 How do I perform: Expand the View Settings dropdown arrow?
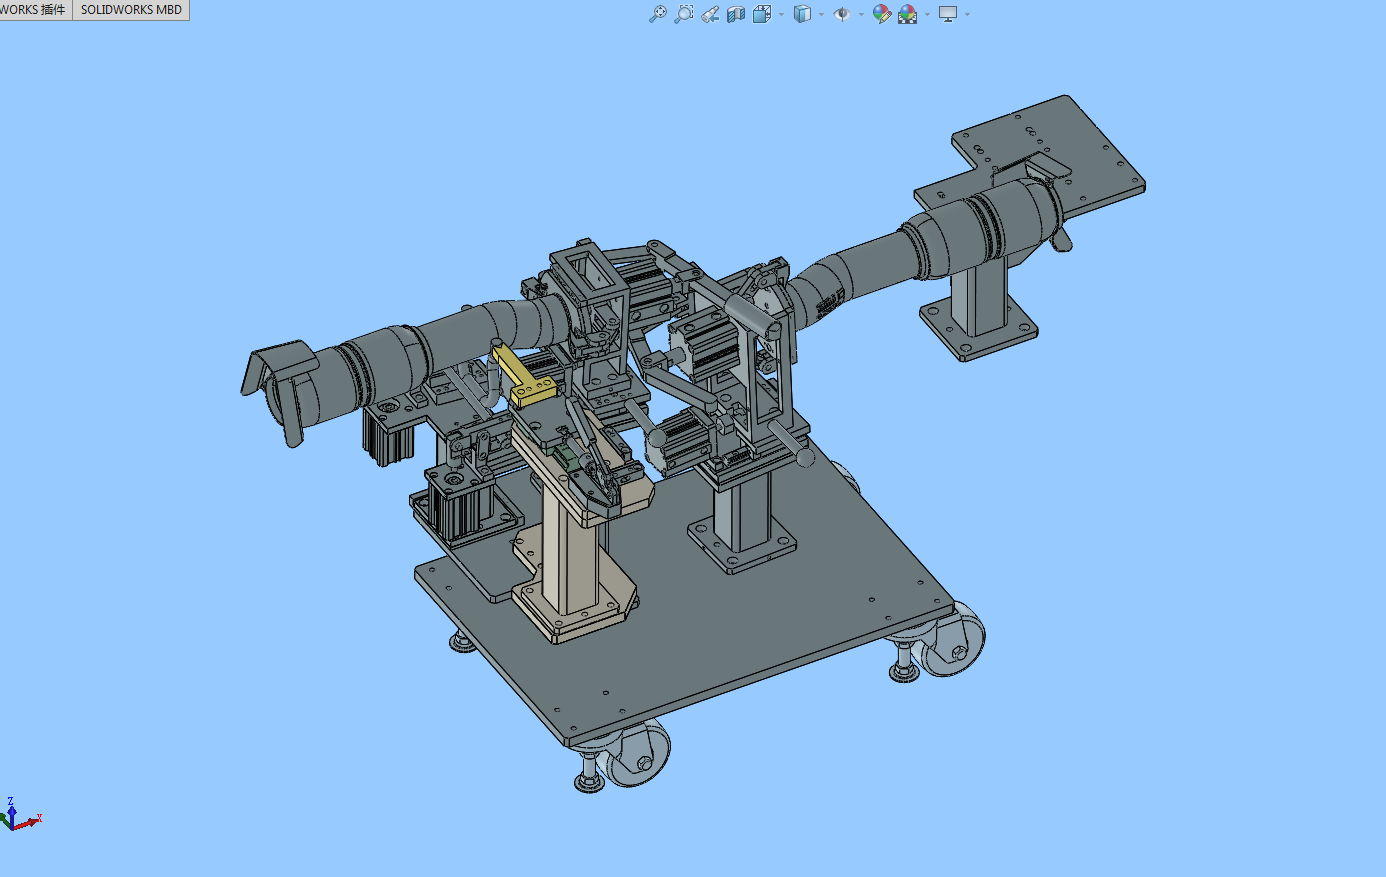(967, 14)
